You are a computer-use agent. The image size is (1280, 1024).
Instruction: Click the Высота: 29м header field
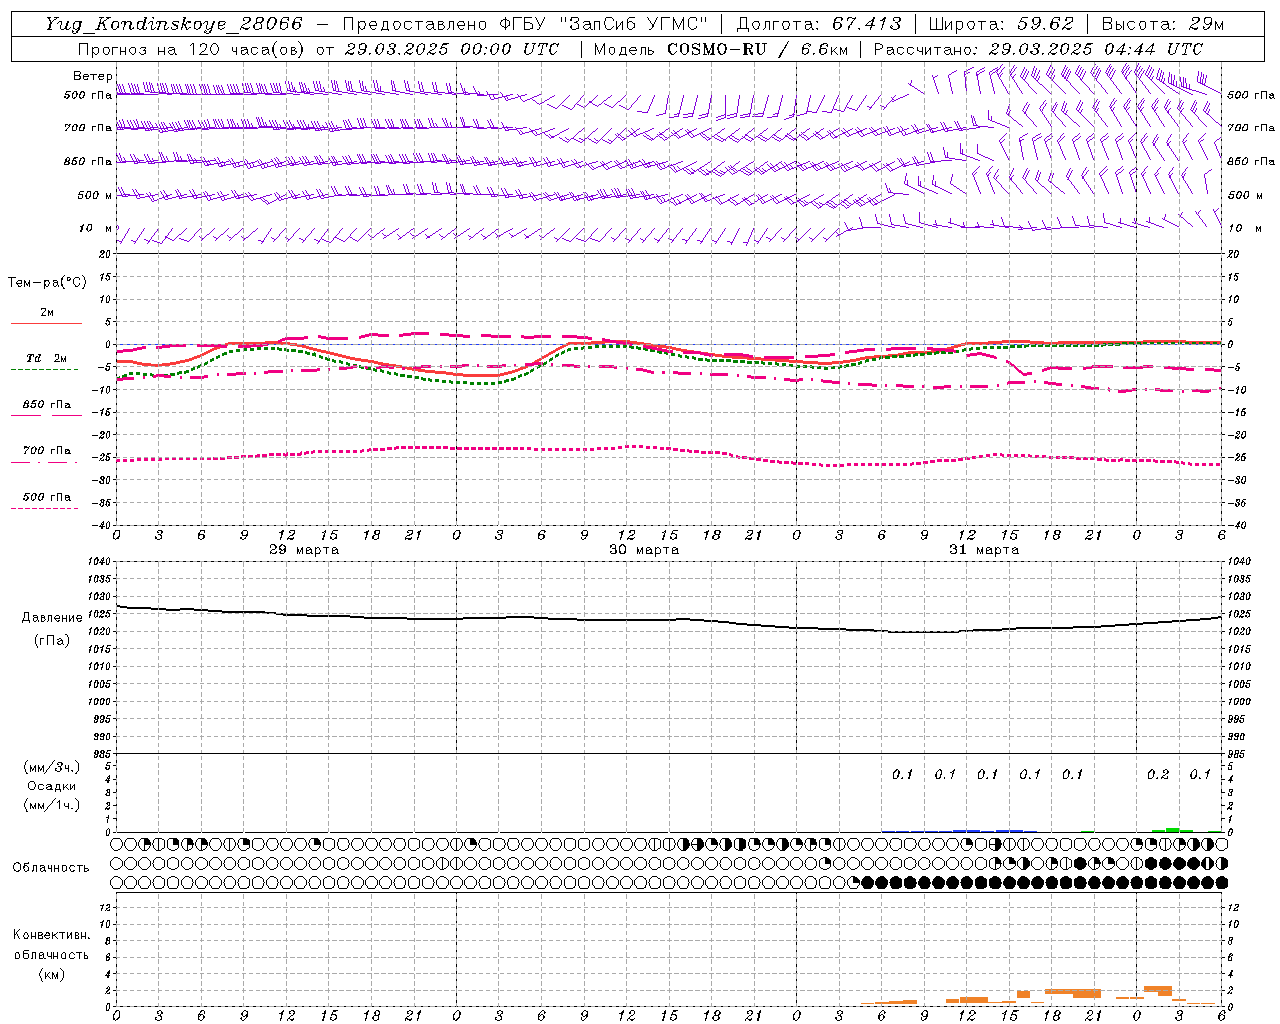(x=1163, y=24)
